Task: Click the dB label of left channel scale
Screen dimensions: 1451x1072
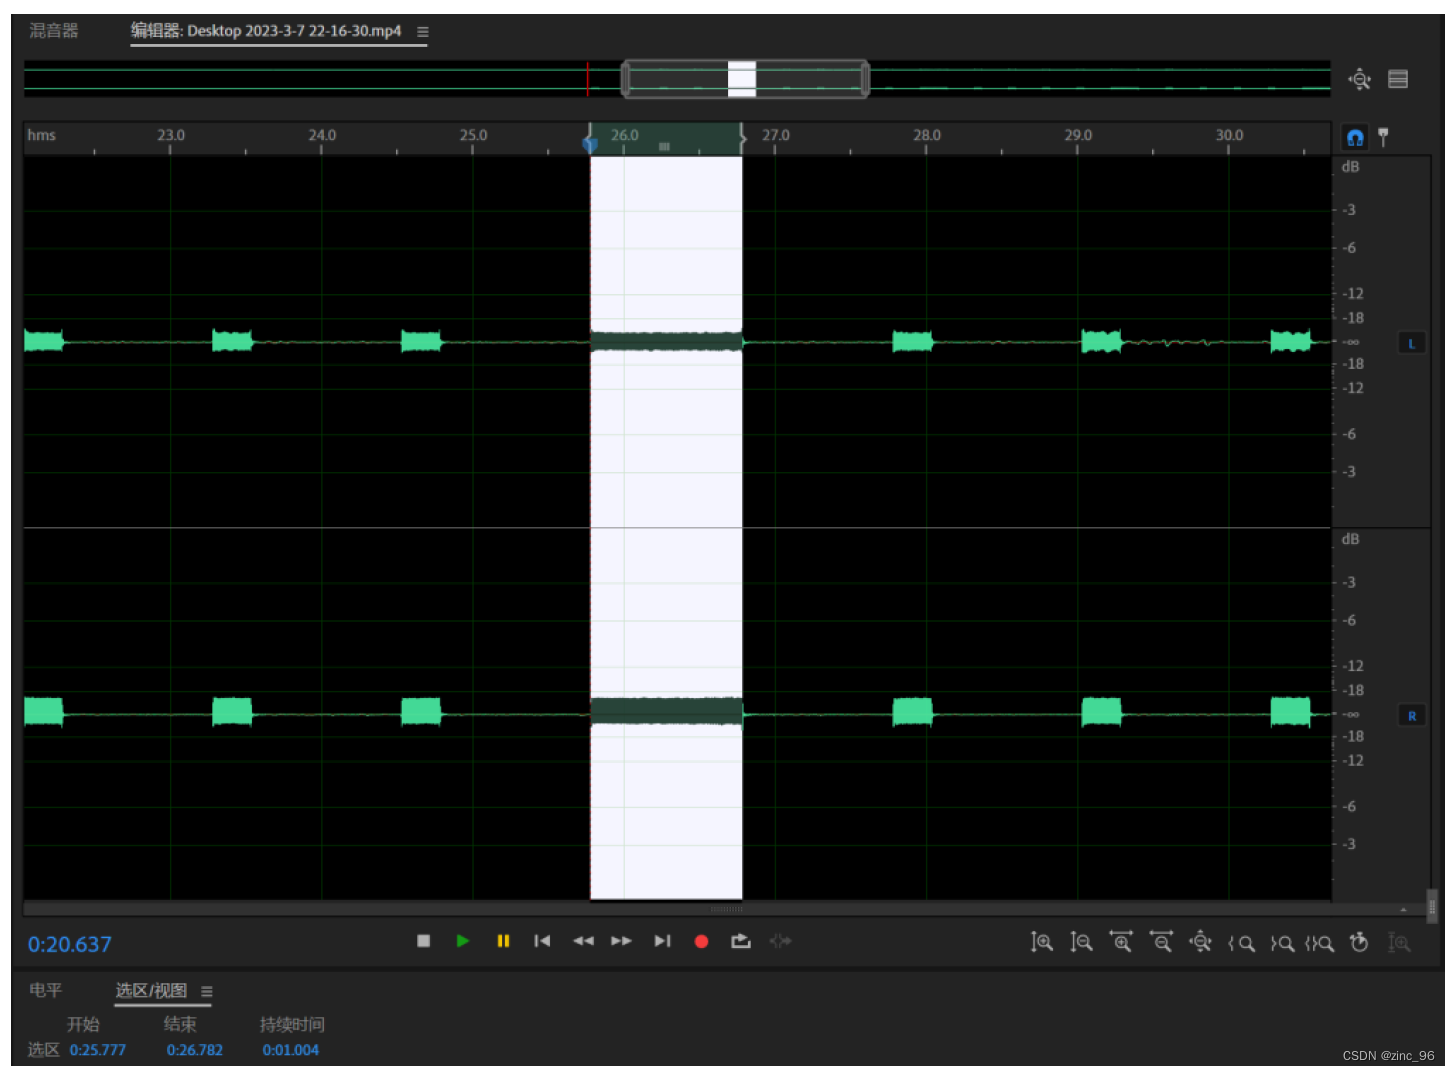Action: (1350, 167)
